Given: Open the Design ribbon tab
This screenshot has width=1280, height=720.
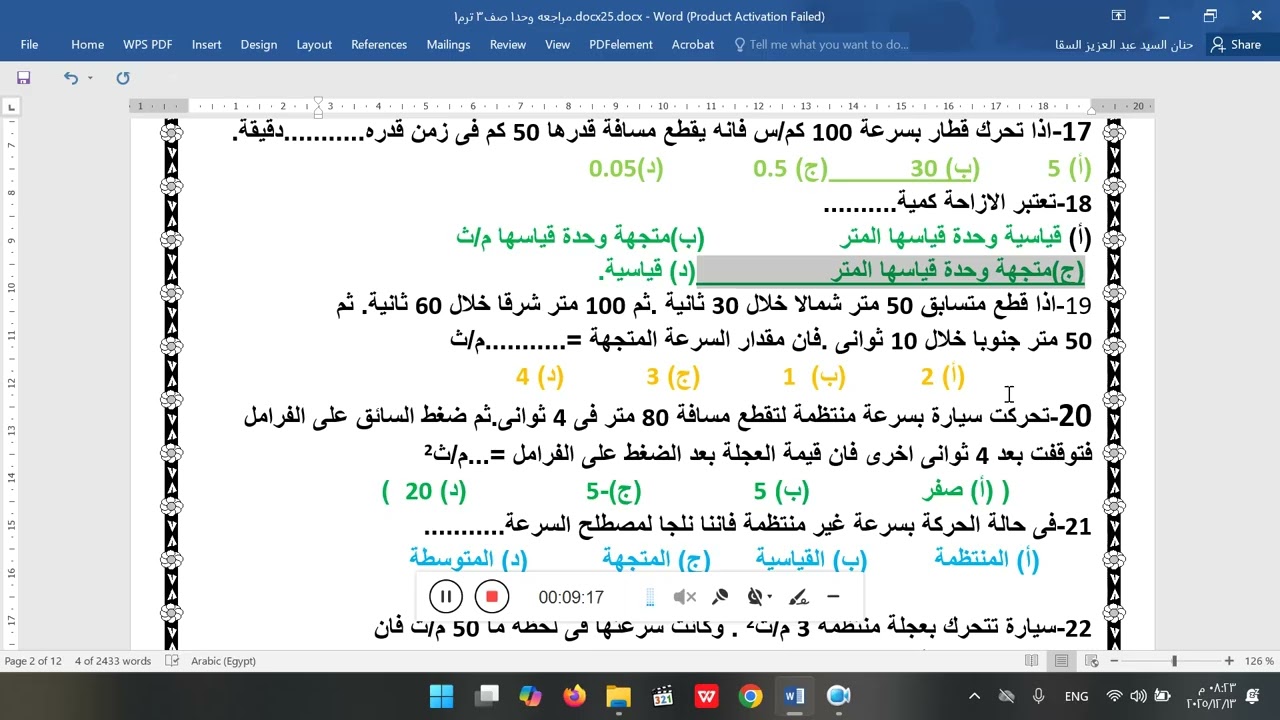Looking at the screenshot, I should click(x=259, y=44).
